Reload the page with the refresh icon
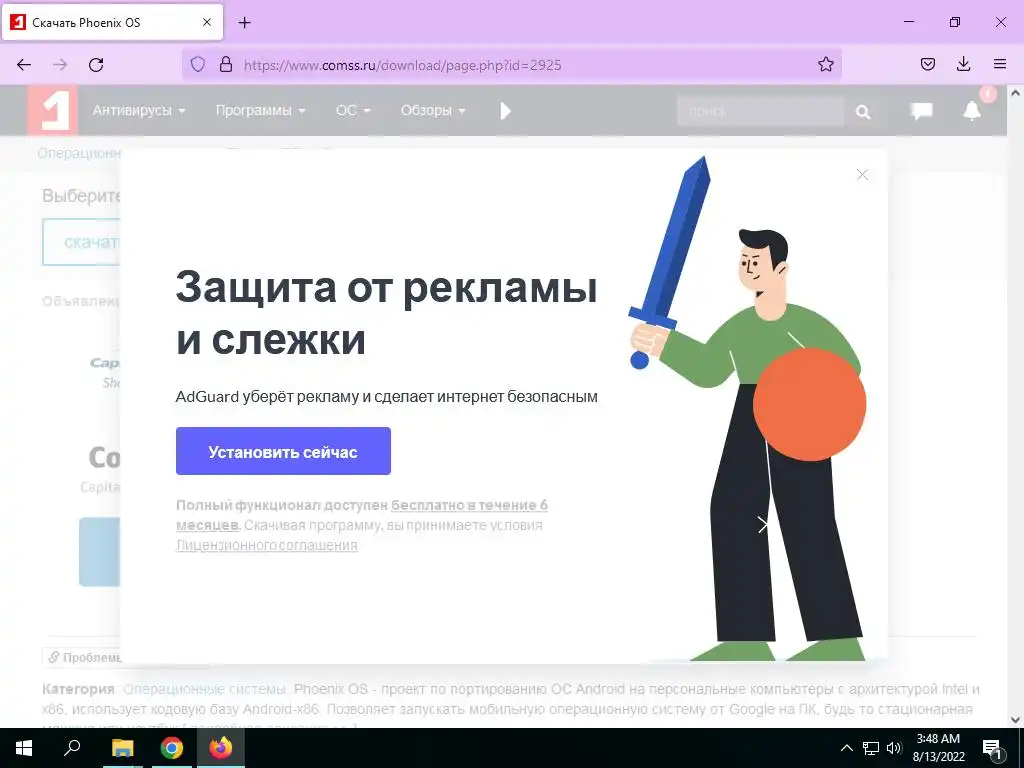Image resolution: width=1024 pixels, height=768 pixels. point(96,65)
